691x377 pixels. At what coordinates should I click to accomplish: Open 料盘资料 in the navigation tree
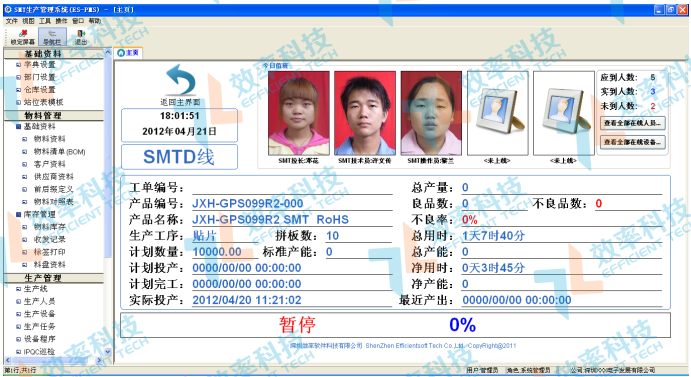tap(49, 265)
